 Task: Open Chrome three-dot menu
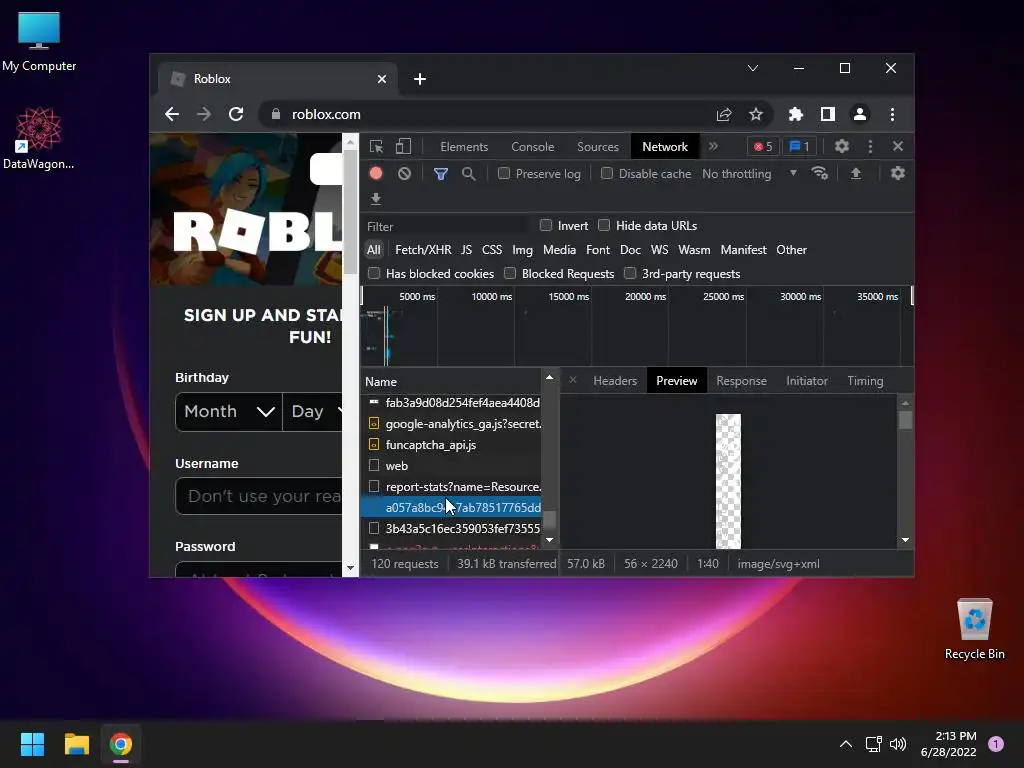tap(892, 114)
